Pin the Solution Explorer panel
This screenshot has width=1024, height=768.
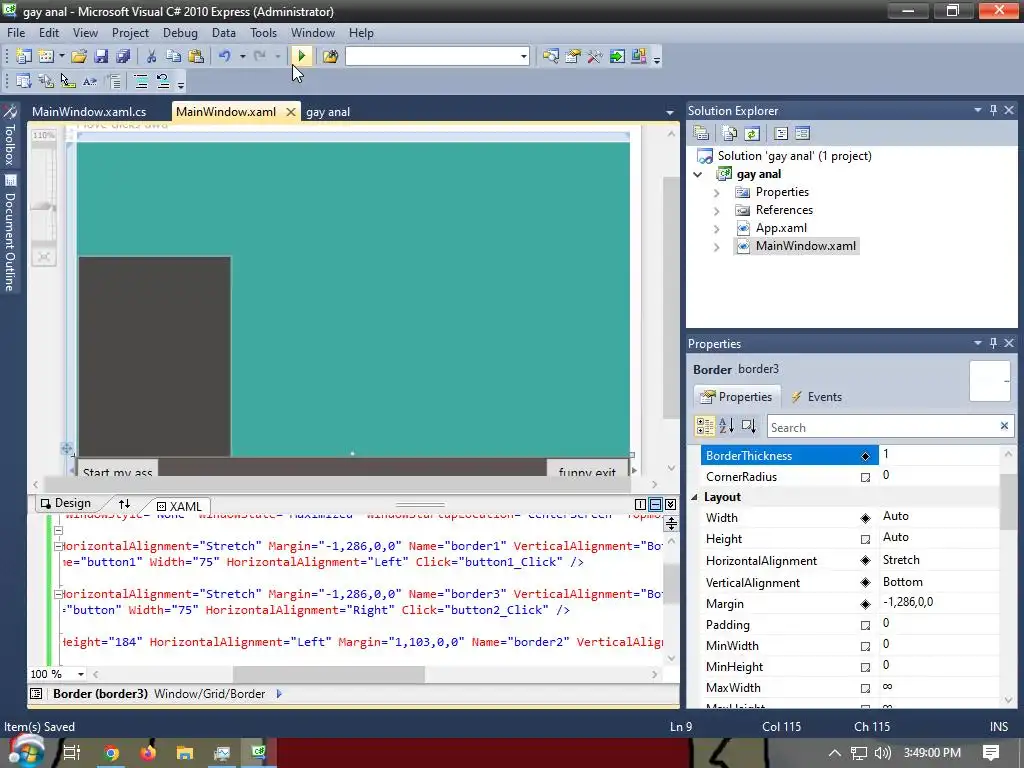(993, 110)
